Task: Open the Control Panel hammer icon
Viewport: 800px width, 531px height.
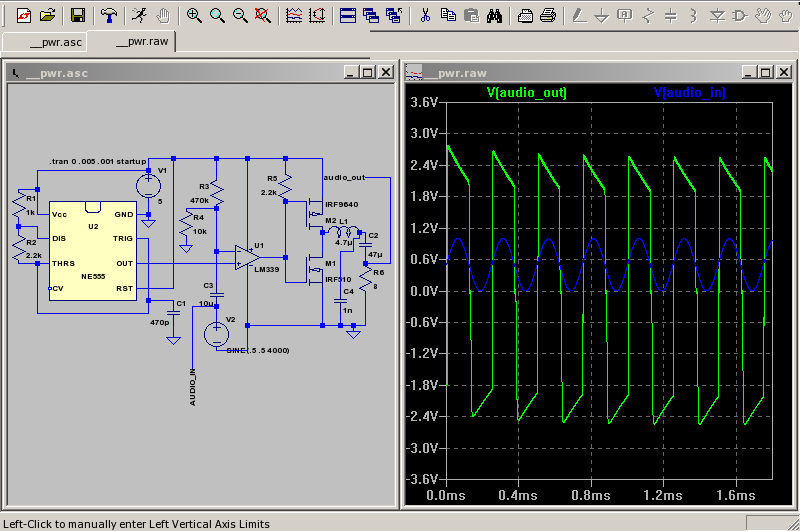Action: coord(108,15)
